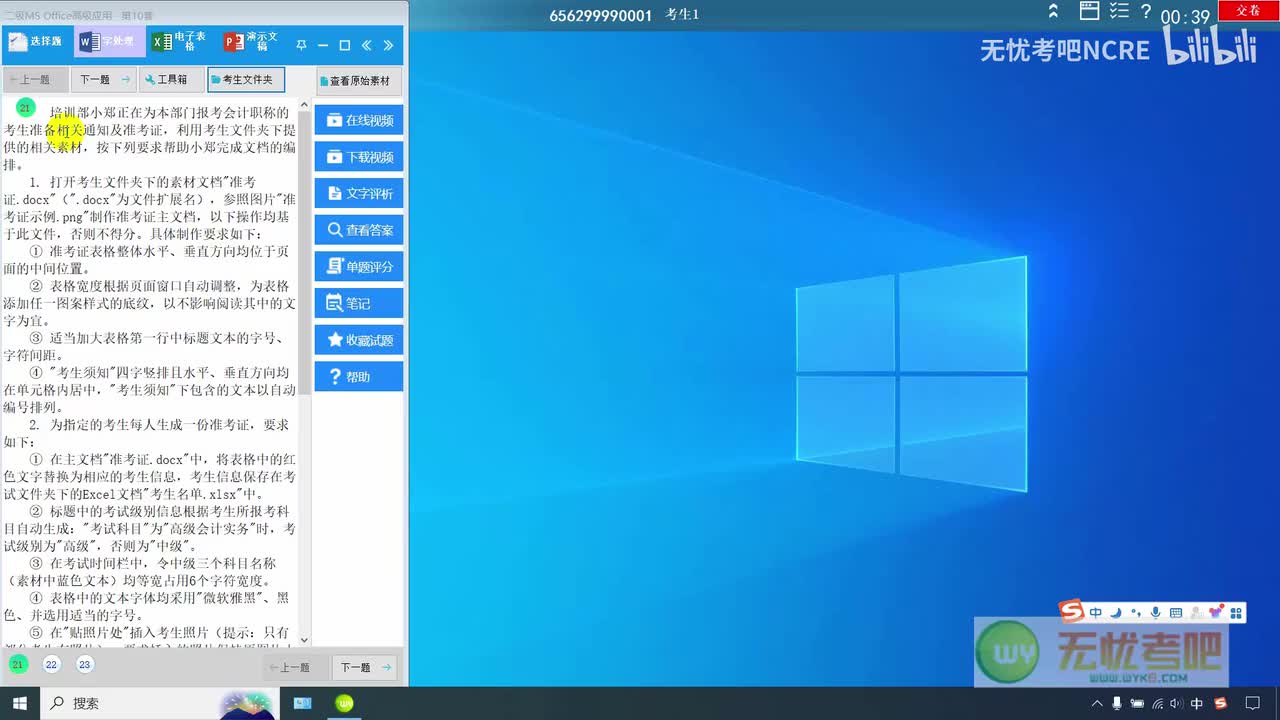Screen dimensions: 1280x720
Task: Switch to the 电子表格 Excel tab
Action: (x=181, y=42)
